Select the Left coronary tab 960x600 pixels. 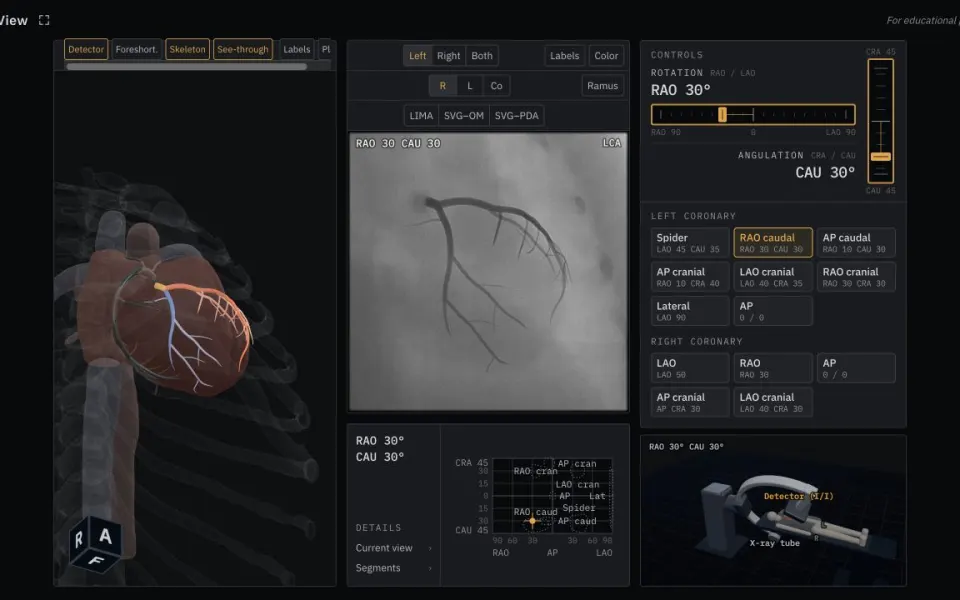coord(418,56)
